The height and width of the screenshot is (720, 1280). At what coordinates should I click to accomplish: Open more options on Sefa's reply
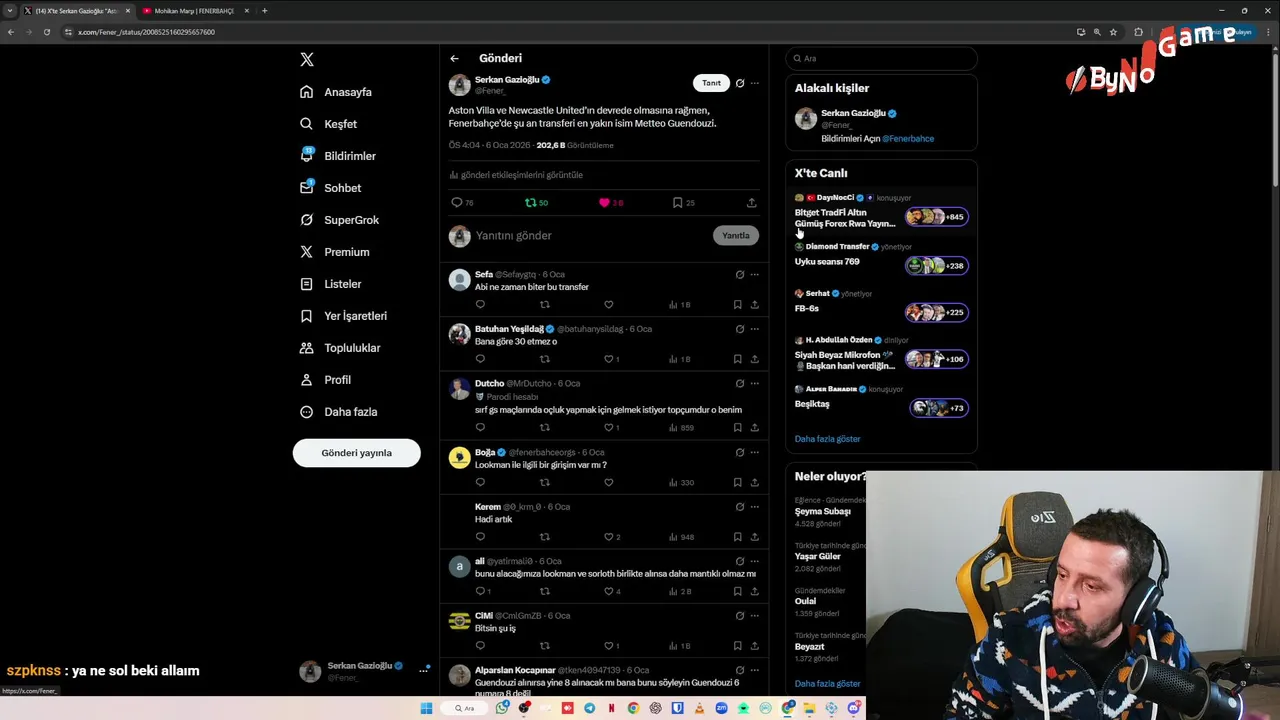755,274
